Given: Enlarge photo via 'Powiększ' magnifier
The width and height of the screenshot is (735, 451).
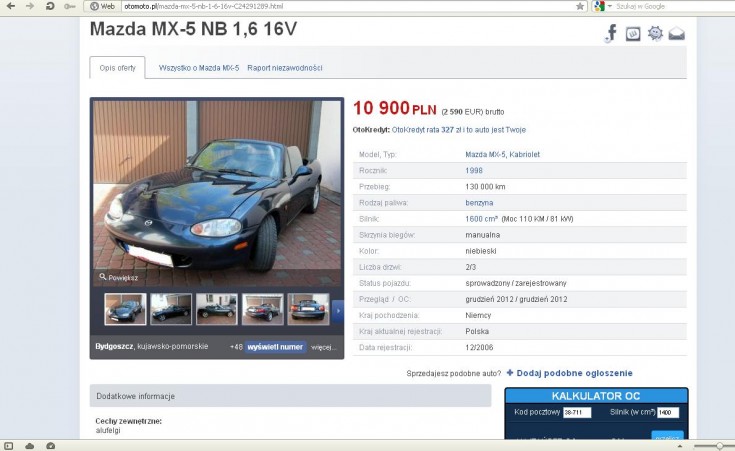Looking at the screenshot, I should pos(119,278).
